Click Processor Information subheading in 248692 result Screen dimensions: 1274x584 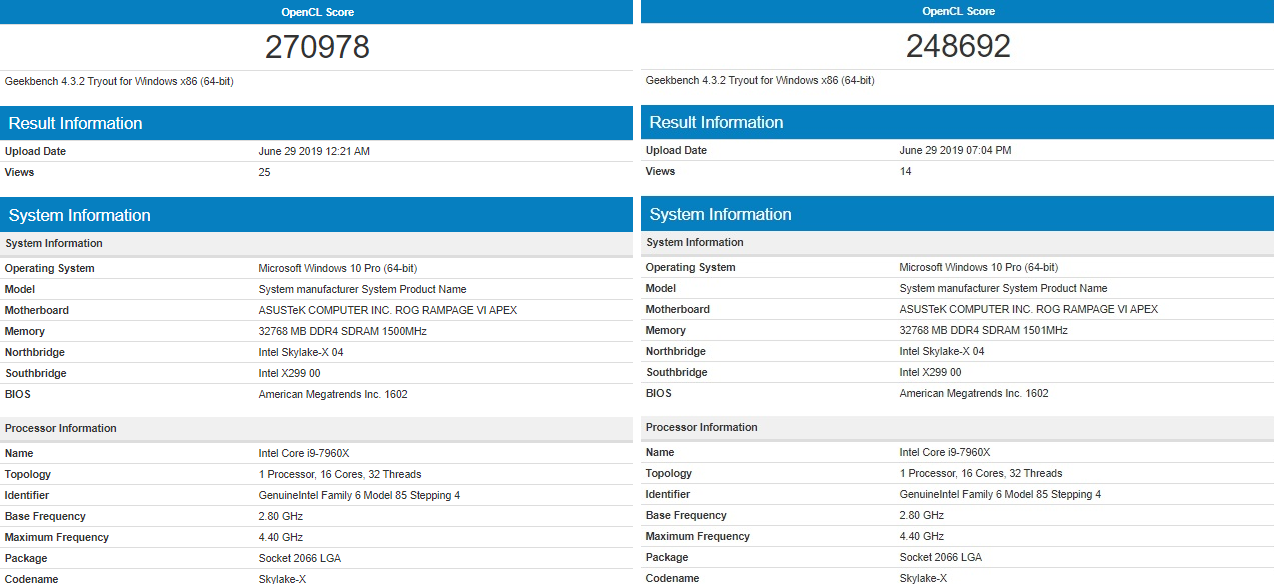702,427
